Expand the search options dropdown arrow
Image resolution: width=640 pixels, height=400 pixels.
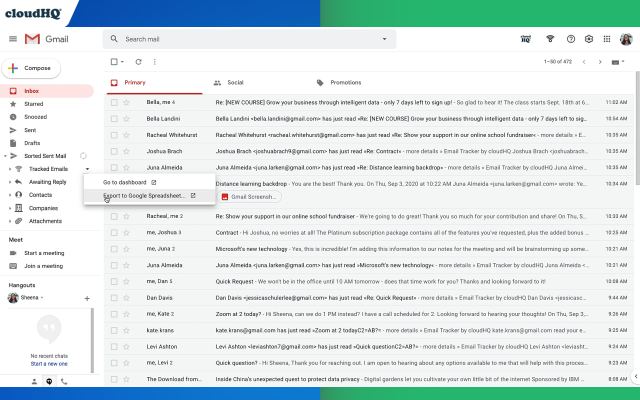pos(383,39)
